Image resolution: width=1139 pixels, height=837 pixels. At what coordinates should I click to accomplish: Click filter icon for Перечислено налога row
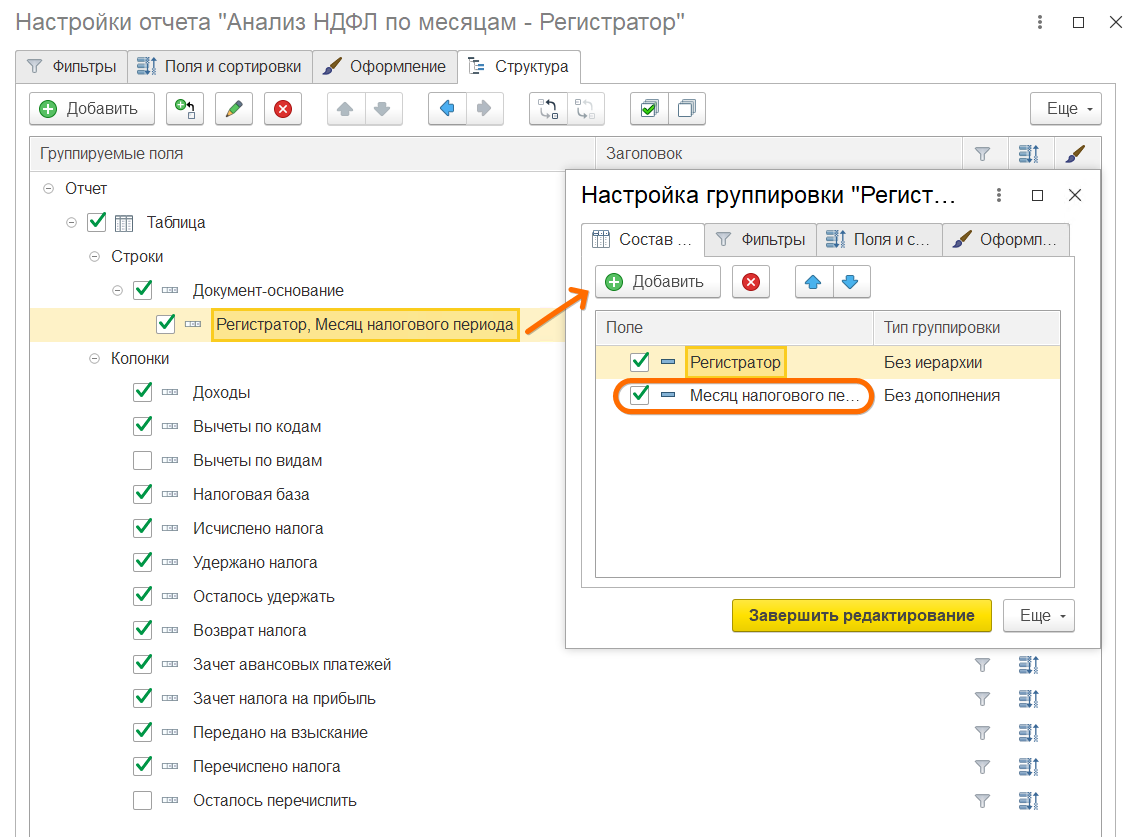click(x=982, y=767)
